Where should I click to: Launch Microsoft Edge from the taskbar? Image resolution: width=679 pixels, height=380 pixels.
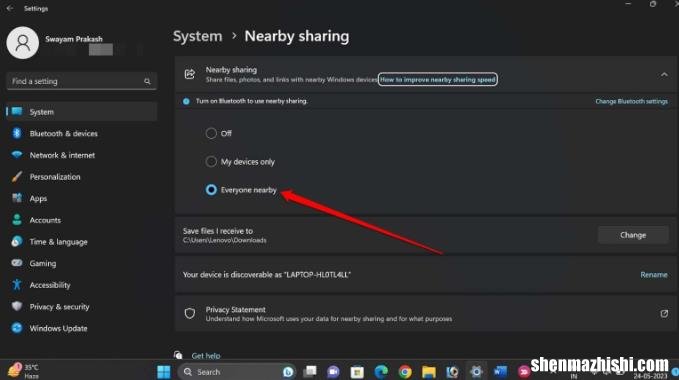[x=382, y=372]
